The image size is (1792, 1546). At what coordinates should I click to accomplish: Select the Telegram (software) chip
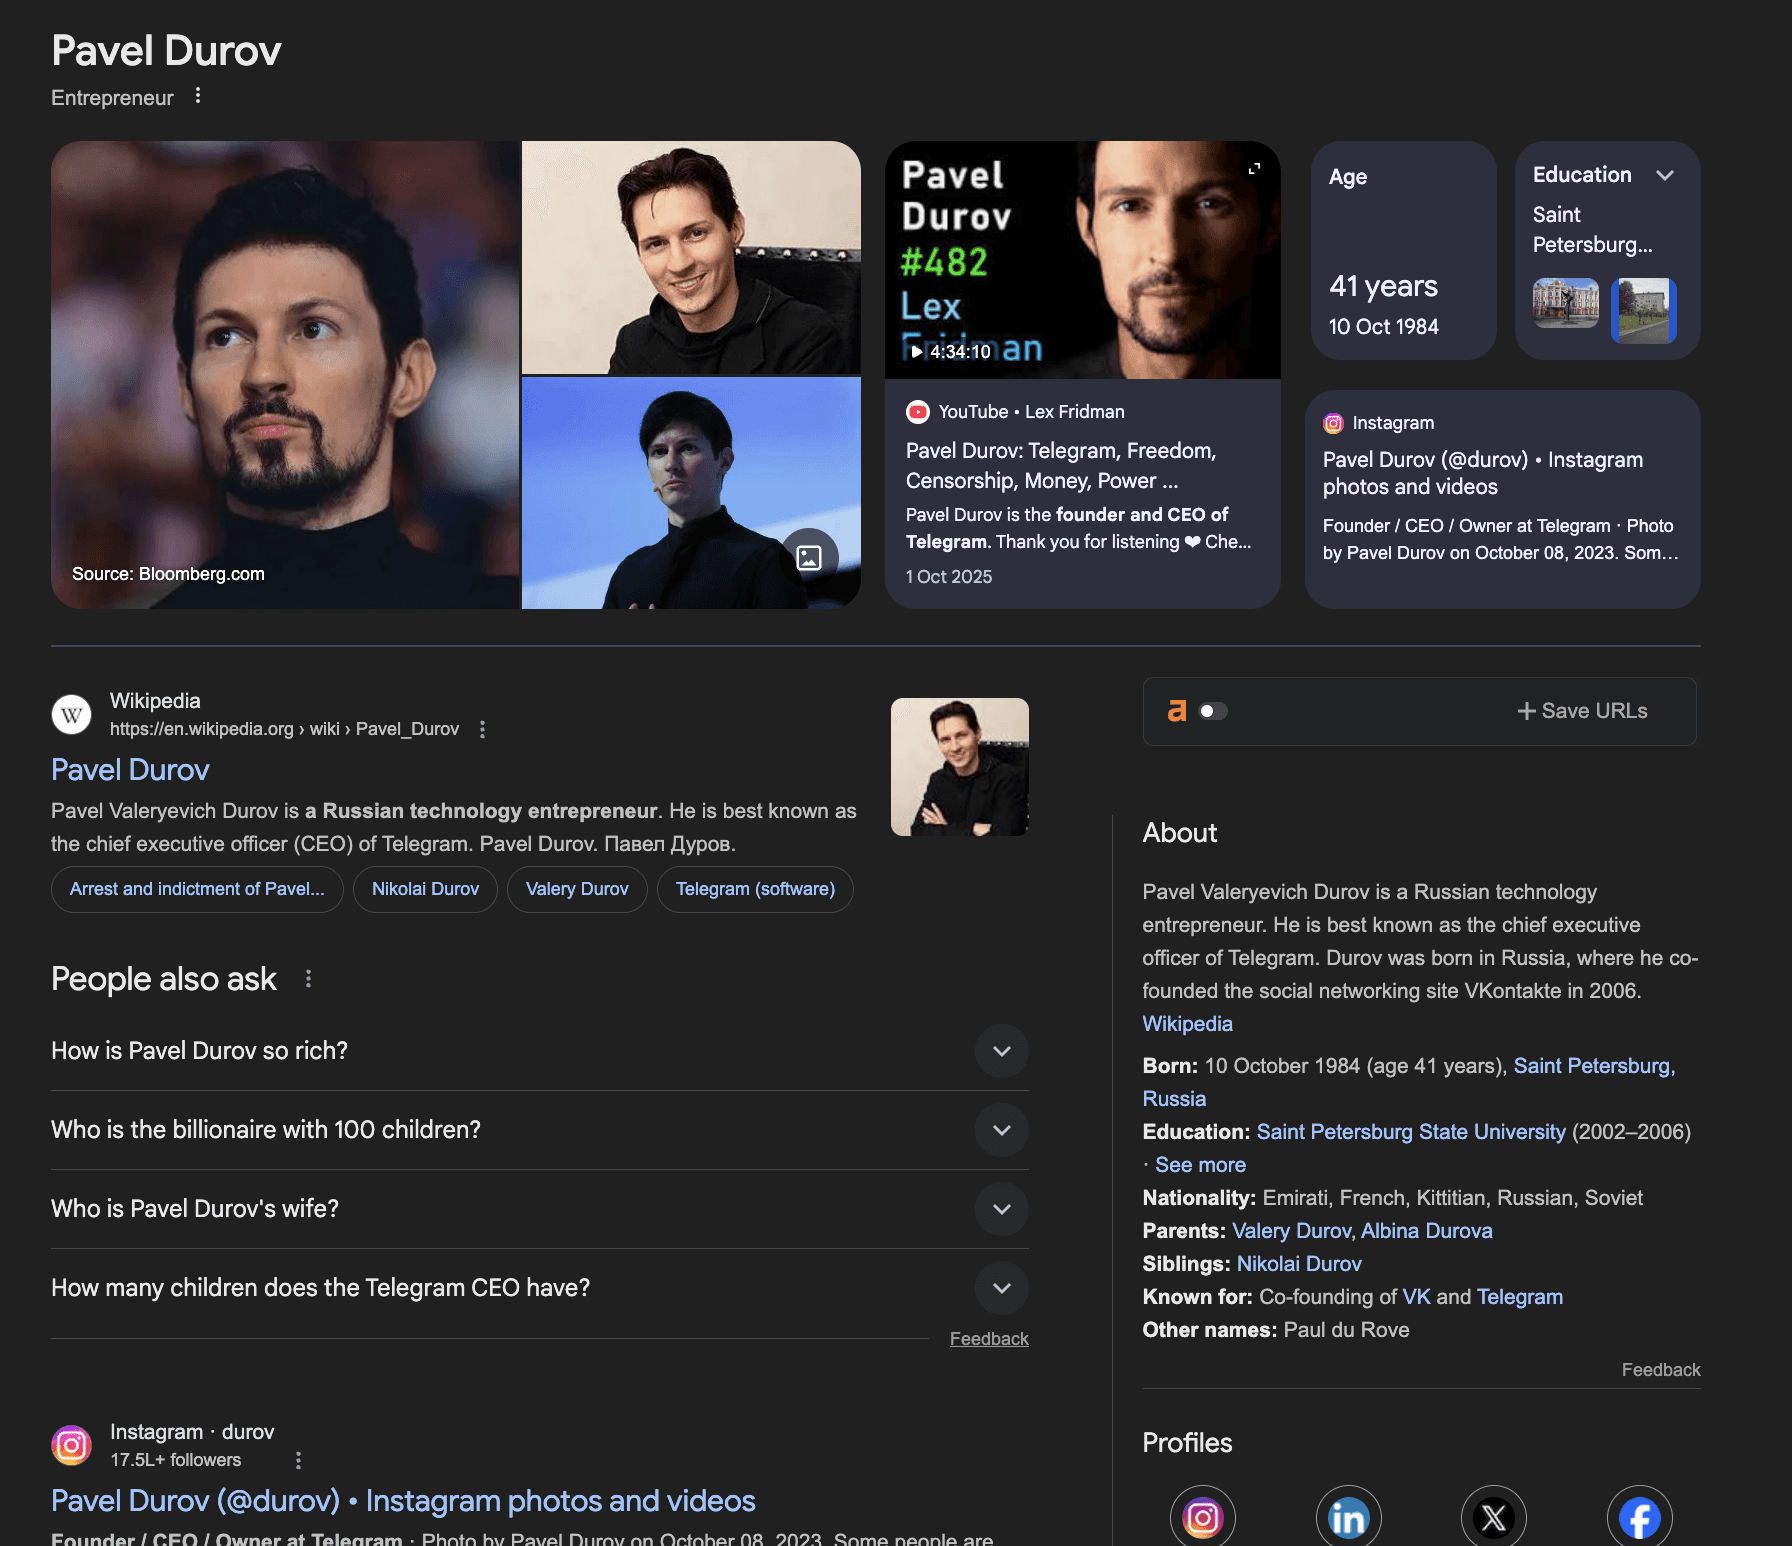click(x=755, y=889)
